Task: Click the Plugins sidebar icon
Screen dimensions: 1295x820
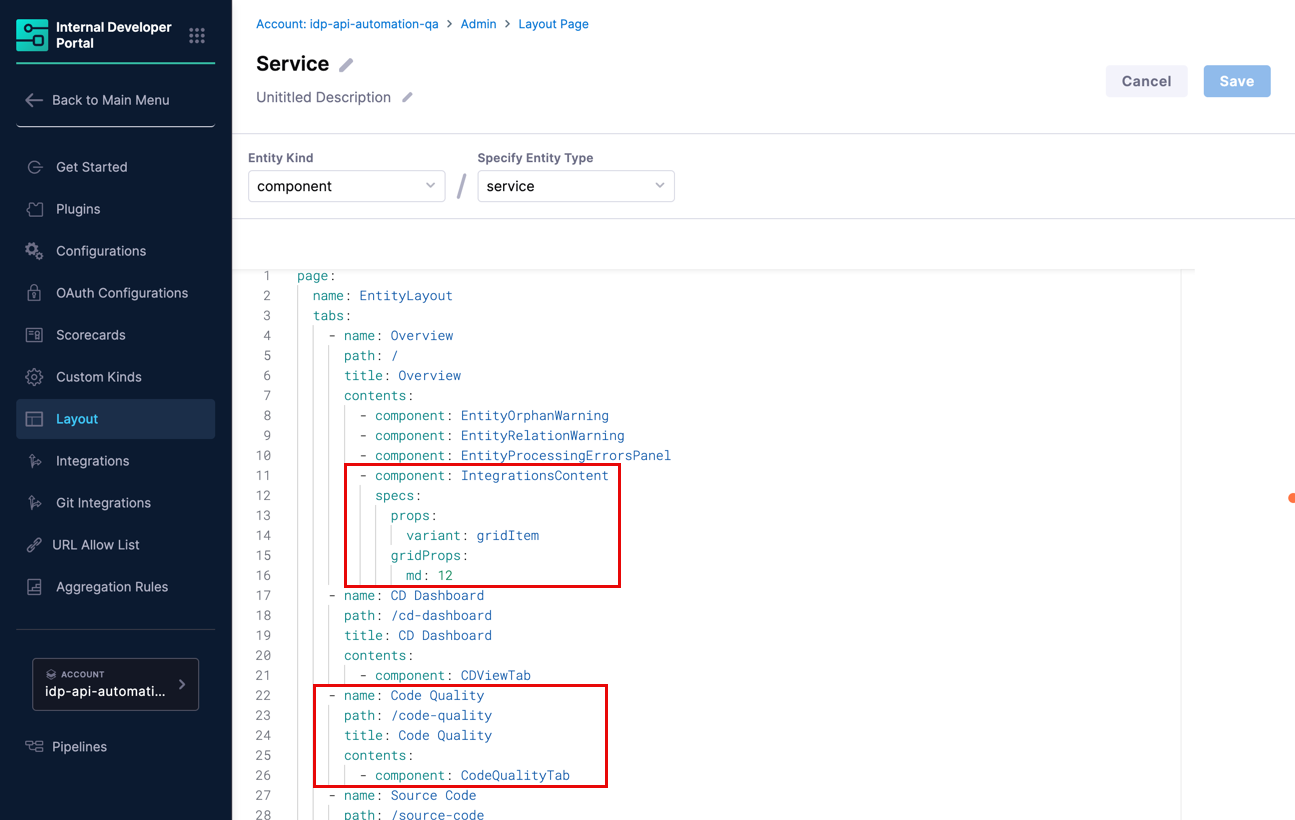Action: pos(35,209)
